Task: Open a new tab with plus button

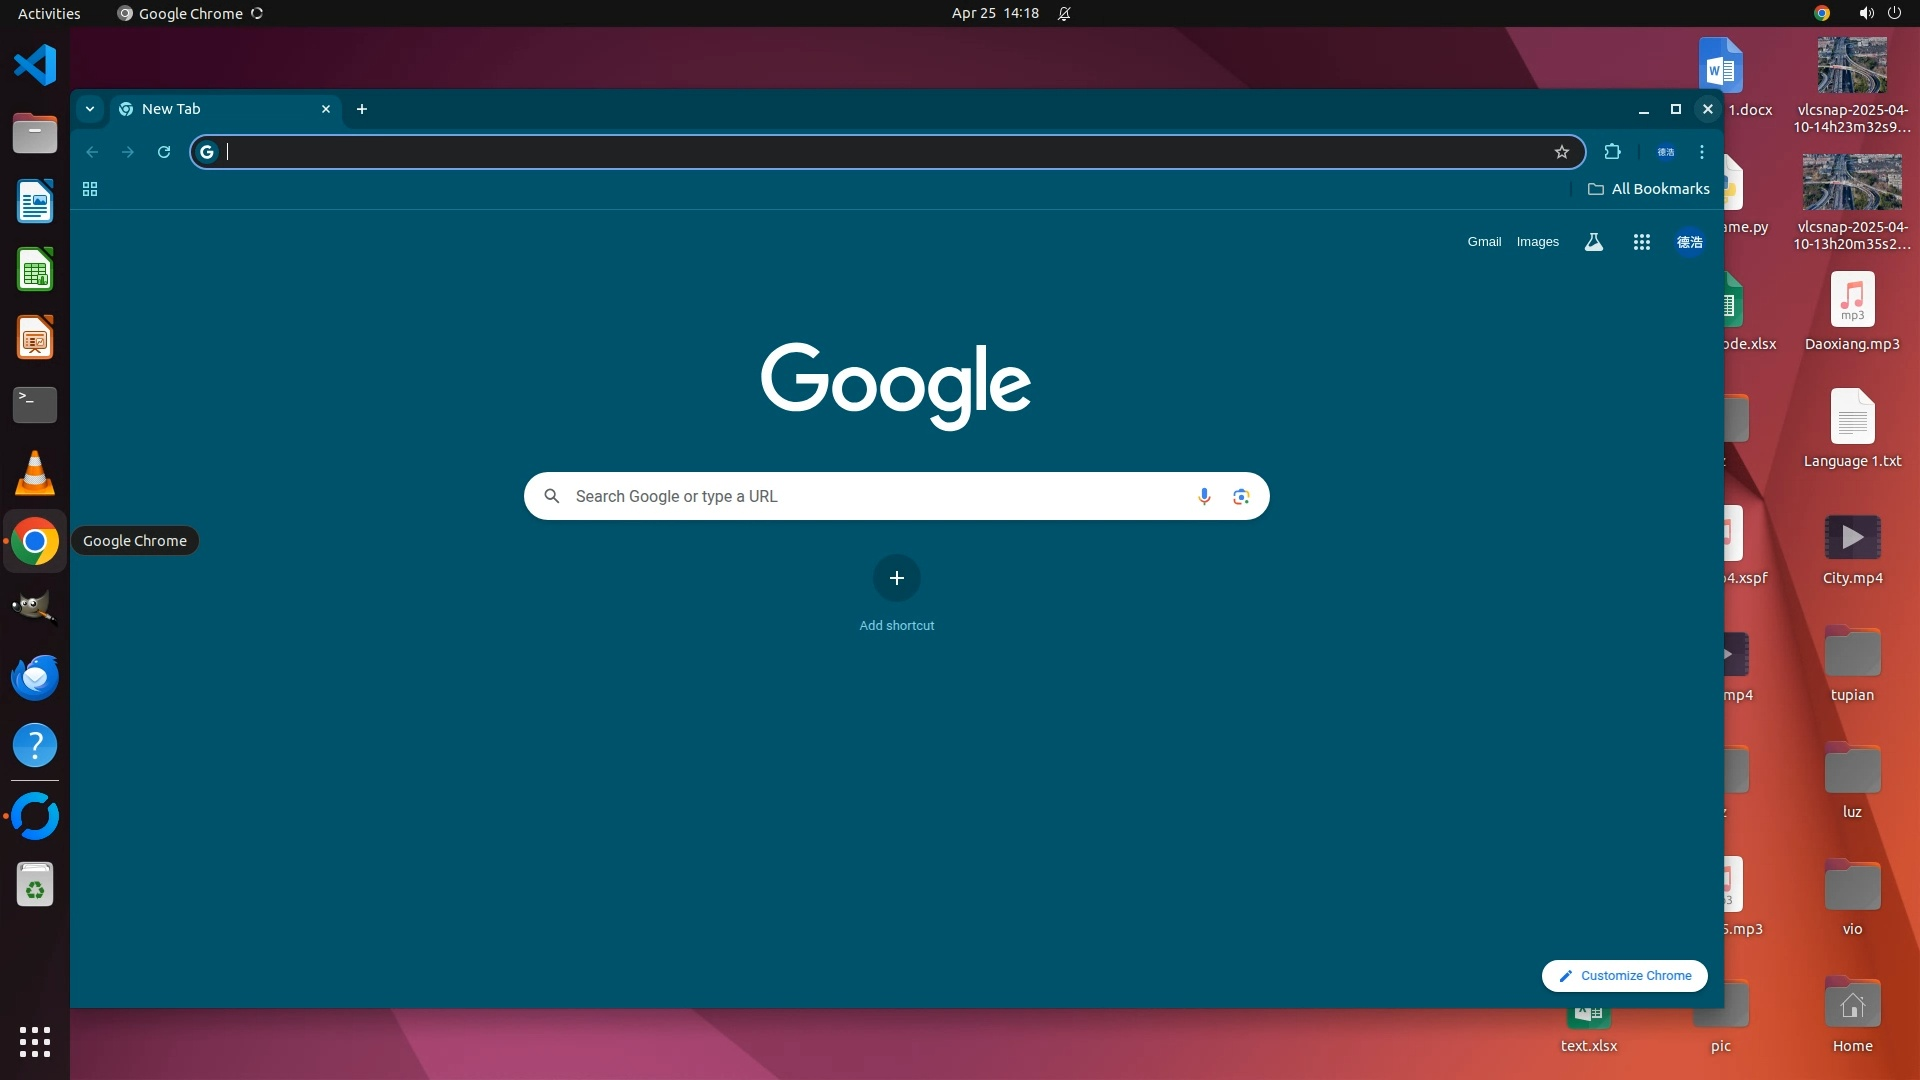Action: point(362,109)
